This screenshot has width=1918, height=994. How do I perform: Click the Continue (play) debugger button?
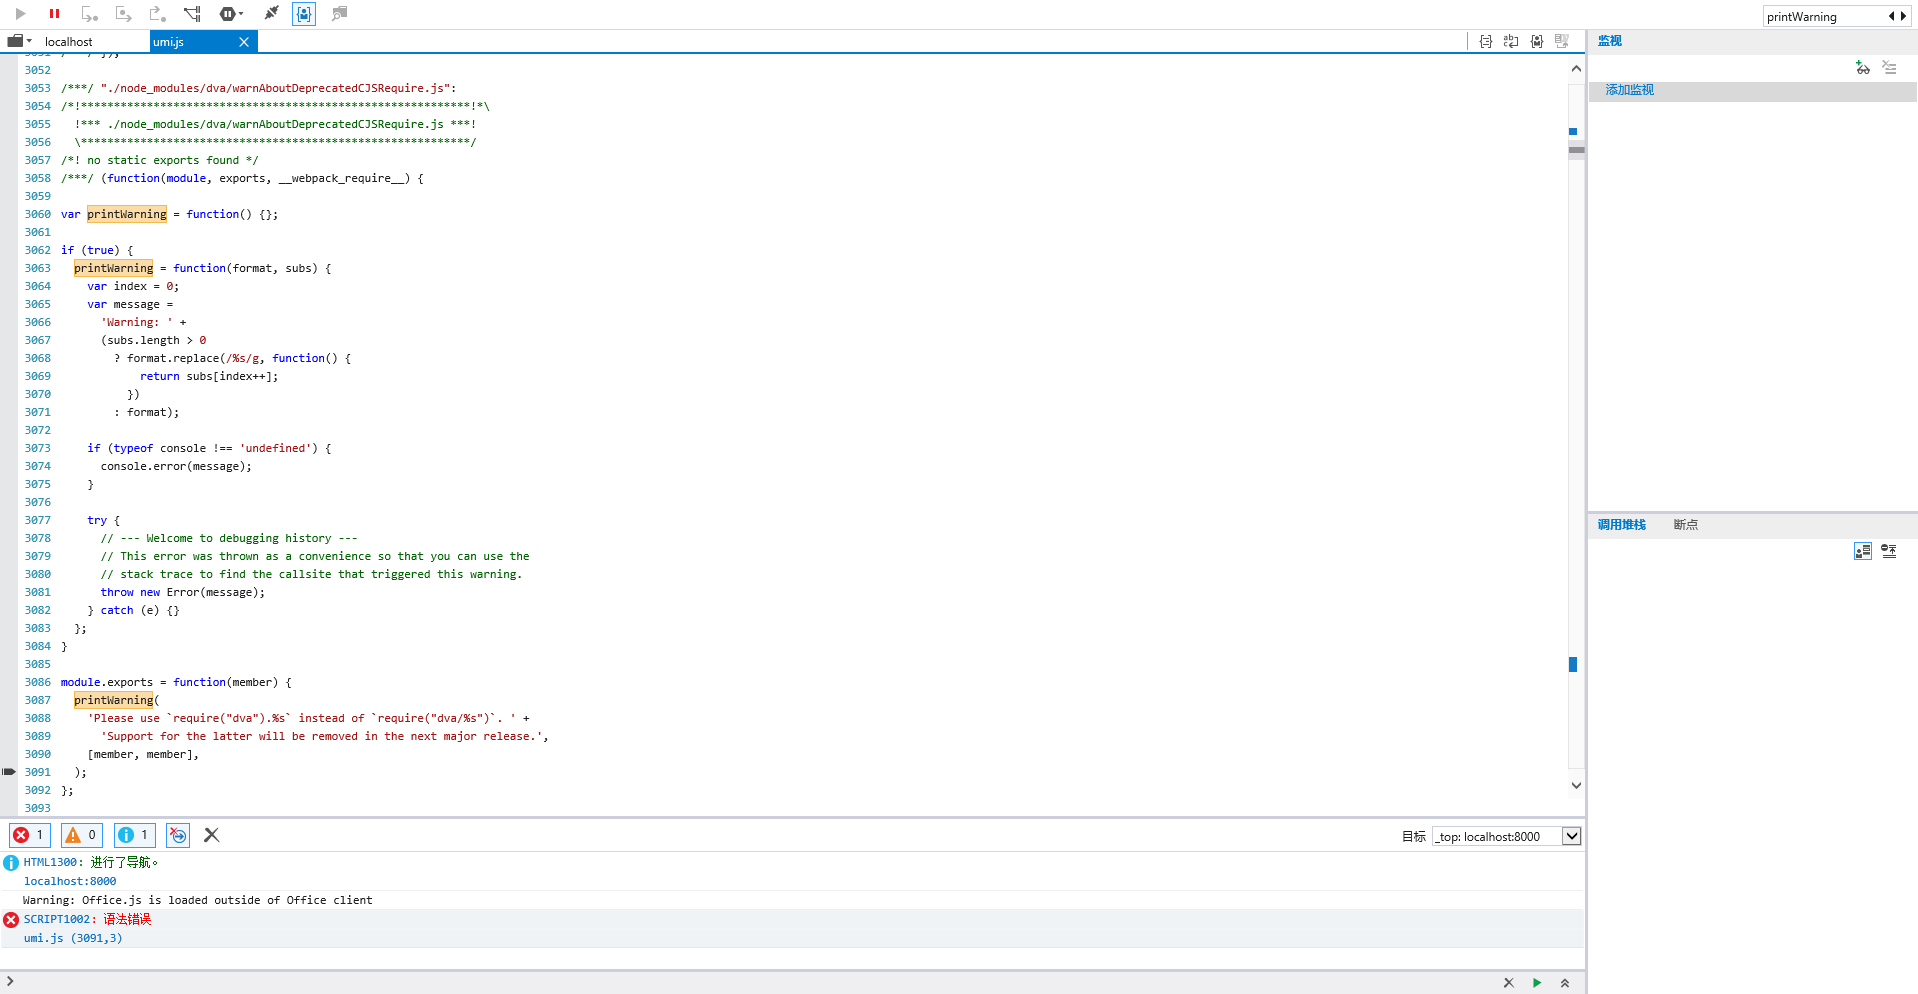(20, 14)
